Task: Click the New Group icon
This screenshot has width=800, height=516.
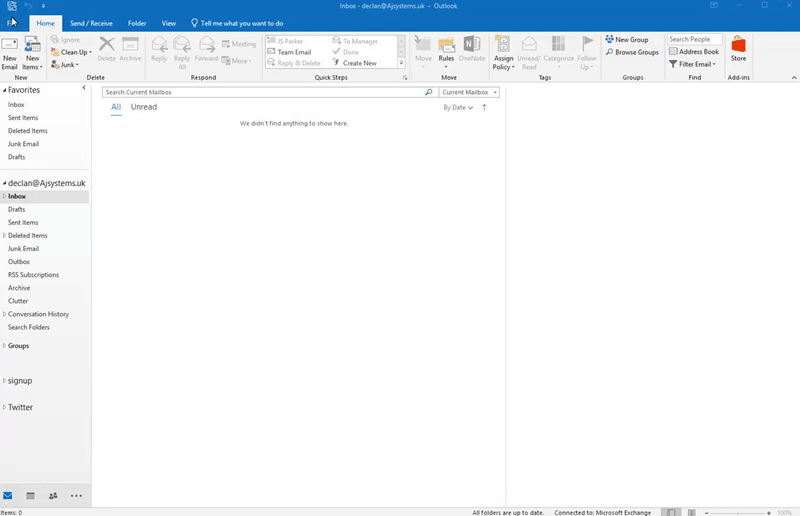Action: click(626, 40)
